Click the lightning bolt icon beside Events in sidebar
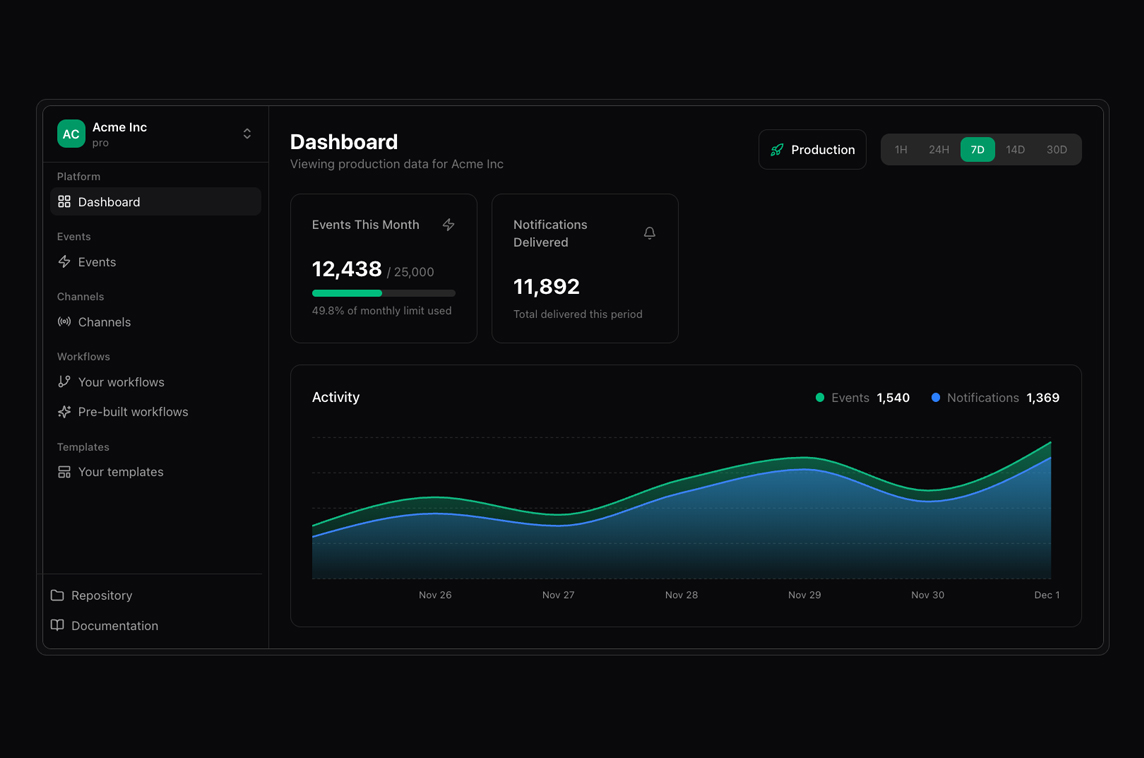This screenshot has height=758, width=1144. point(64,262)
